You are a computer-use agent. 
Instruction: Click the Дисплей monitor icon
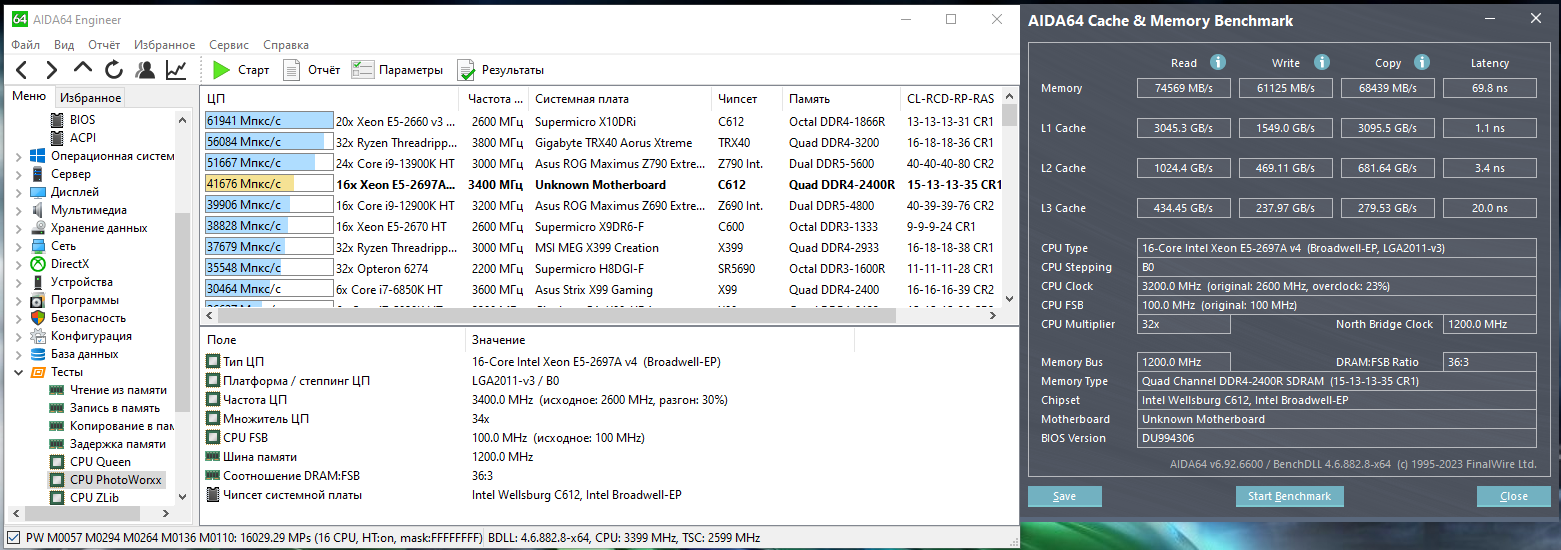[37, 192]
